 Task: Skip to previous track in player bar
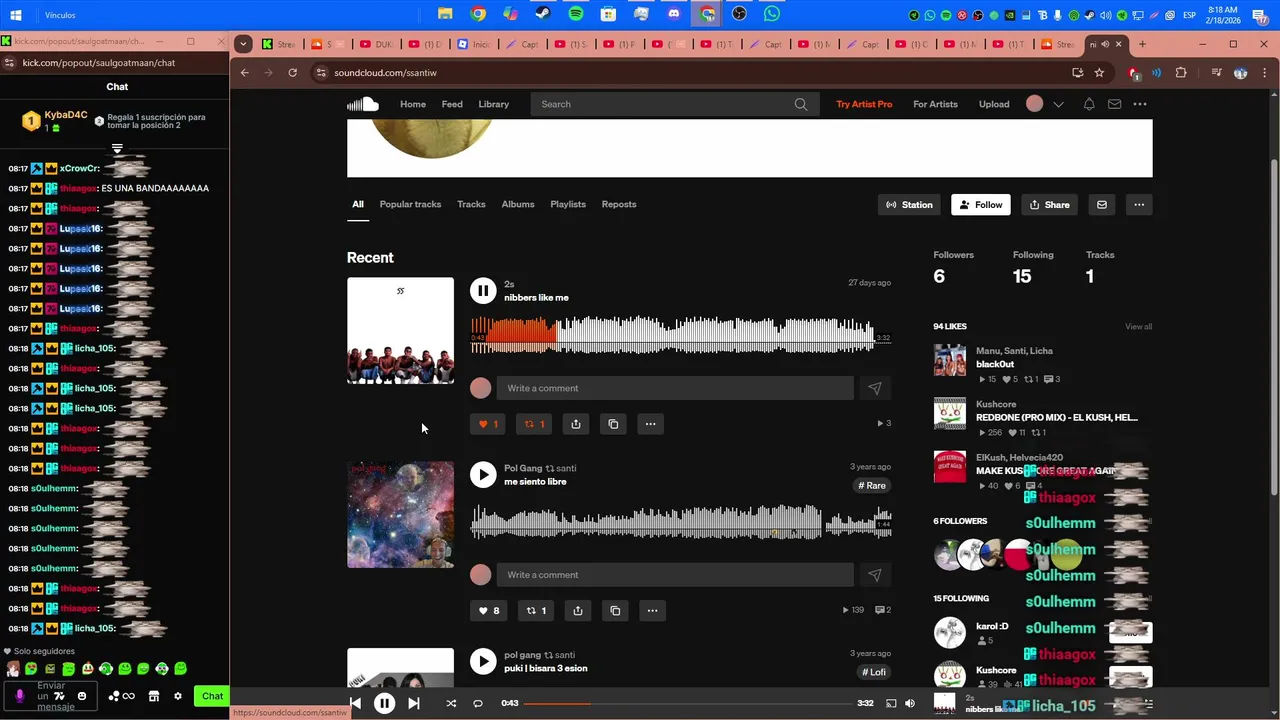pos(355,703)
